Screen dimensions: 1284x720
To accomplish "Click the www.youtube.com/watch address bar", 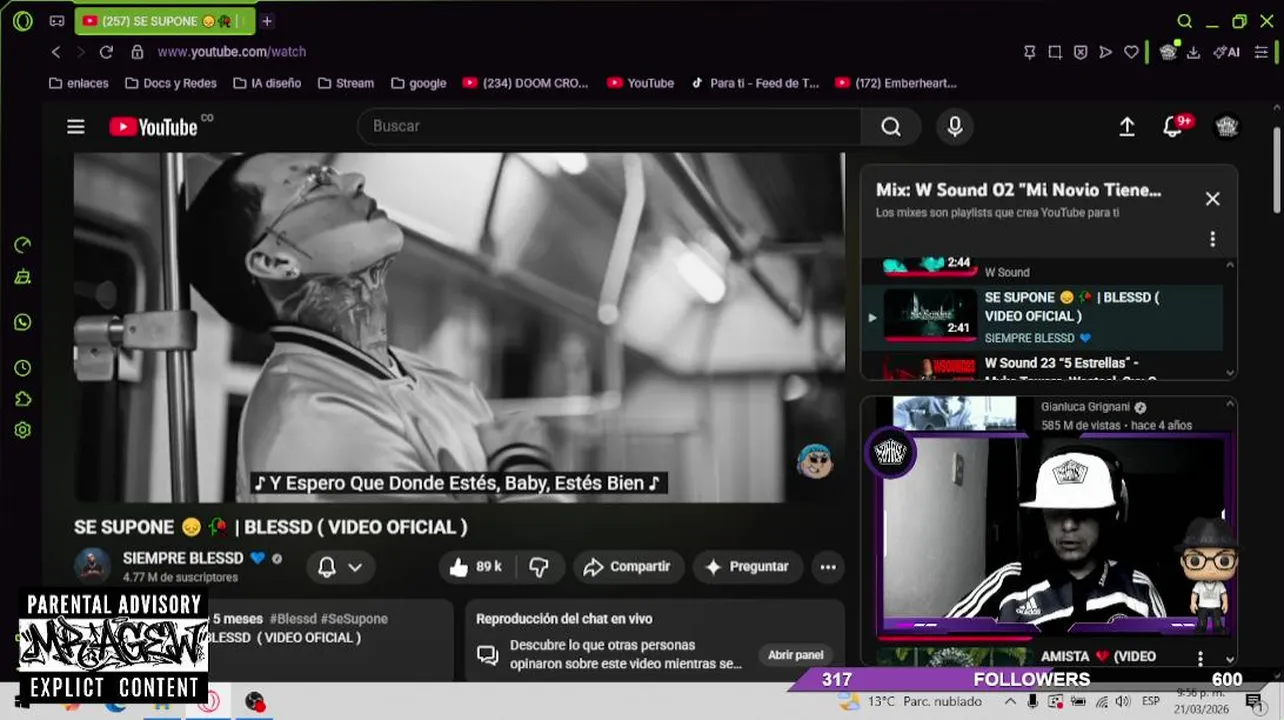I will (x=232, y=52).
